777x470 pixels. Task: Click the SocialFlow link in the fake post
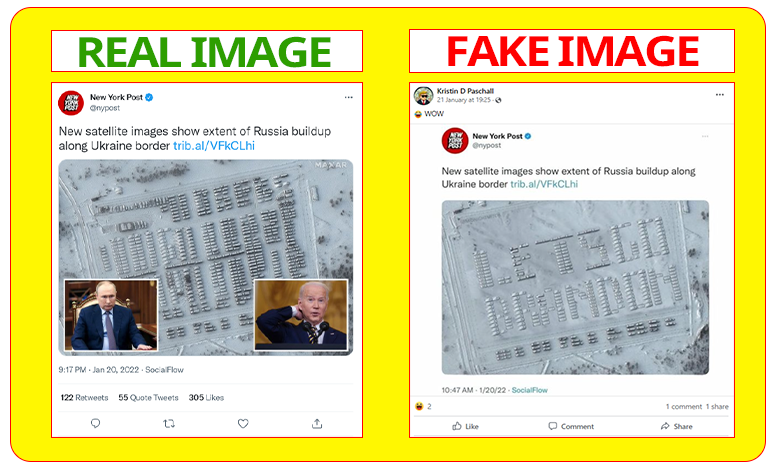[x=529, y=390]
